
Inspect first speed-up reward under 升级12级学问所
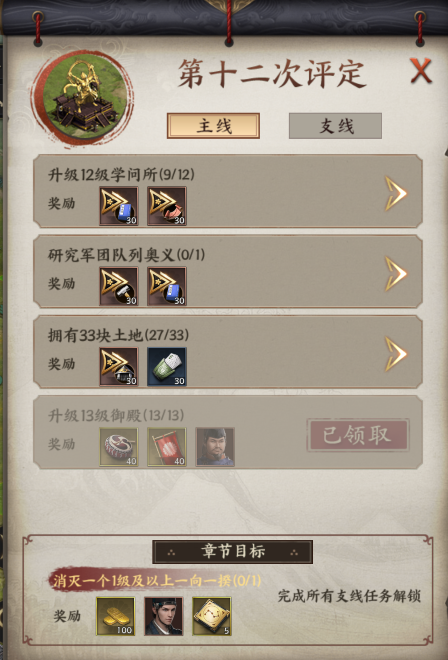click(119, 206)
